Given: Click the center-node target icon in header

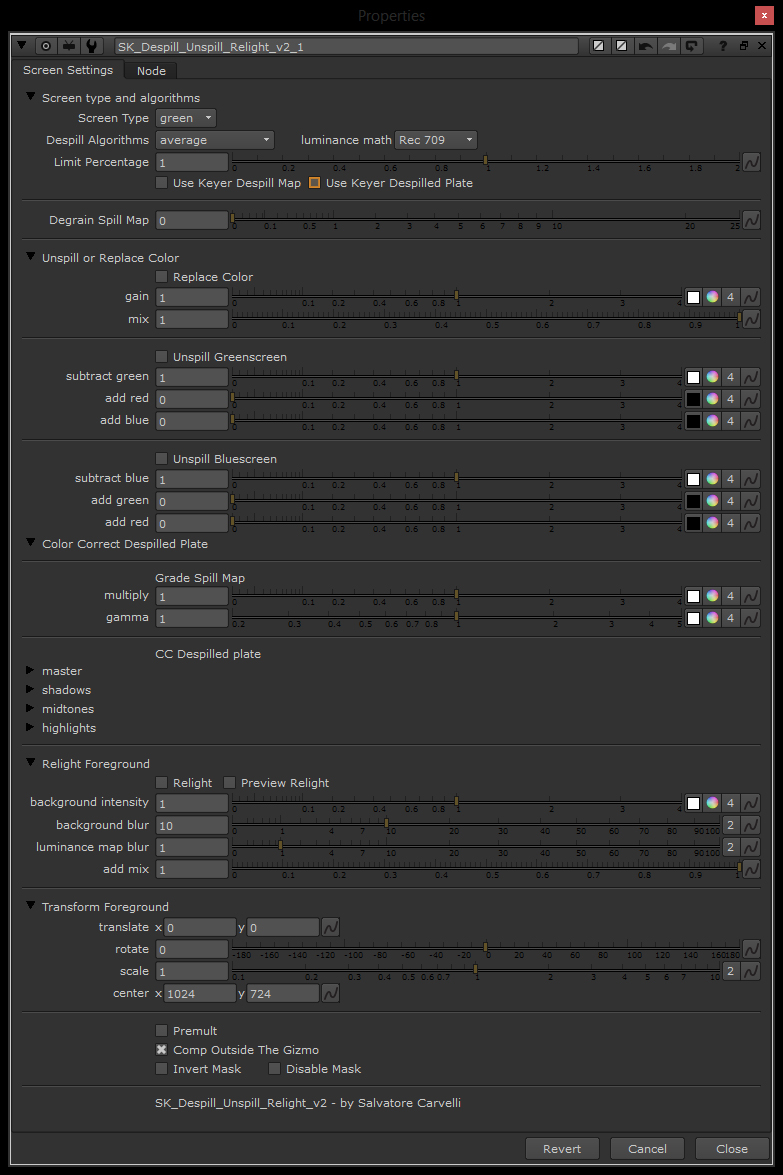Looking at the screenshot, I should click(46, 46).
